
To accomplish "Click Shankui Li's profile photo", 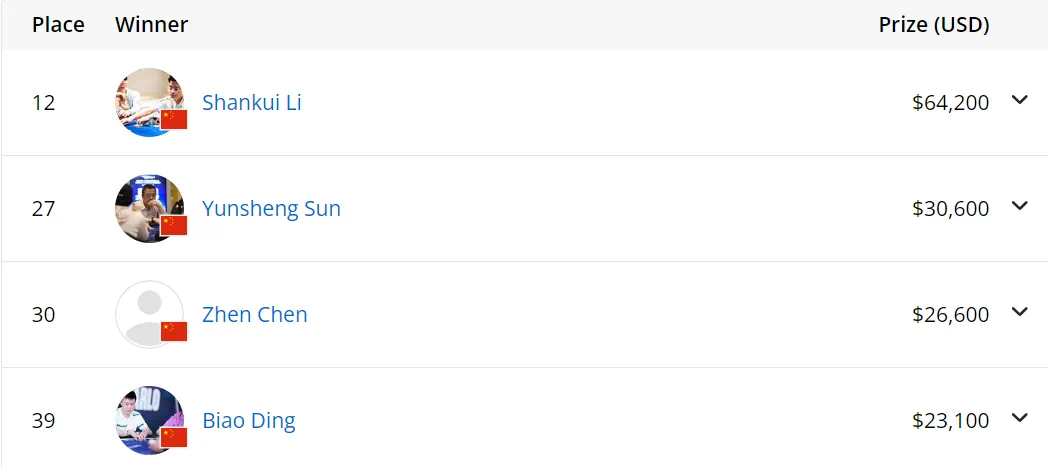I will tap(146, 100).
